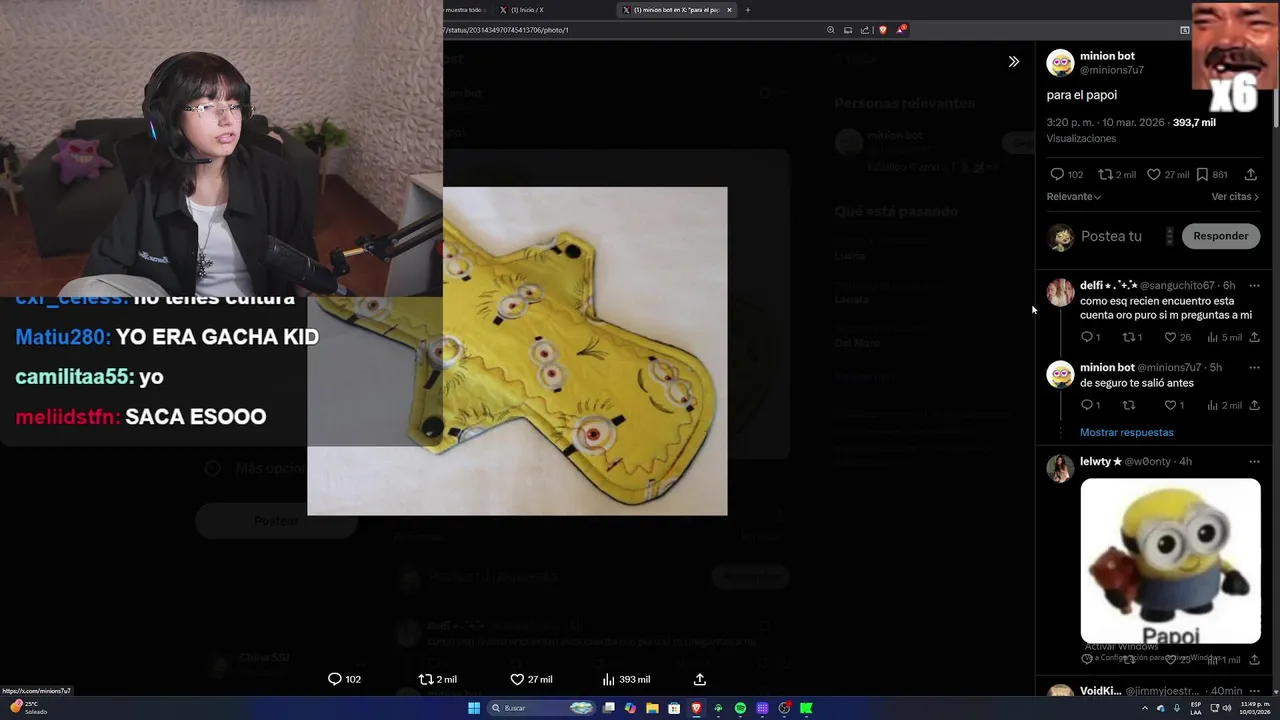Zoom icon in browser address bar

830,30
